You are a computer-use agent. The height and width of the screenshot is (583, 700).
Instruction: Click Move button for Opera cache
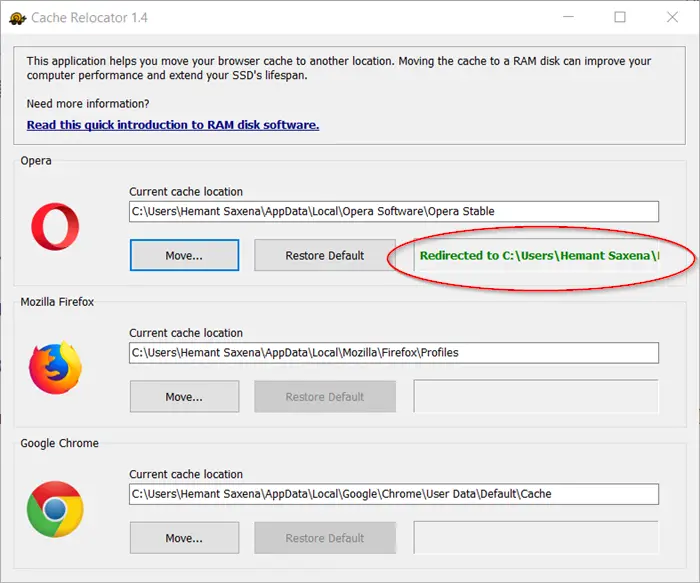coord(184,255)
